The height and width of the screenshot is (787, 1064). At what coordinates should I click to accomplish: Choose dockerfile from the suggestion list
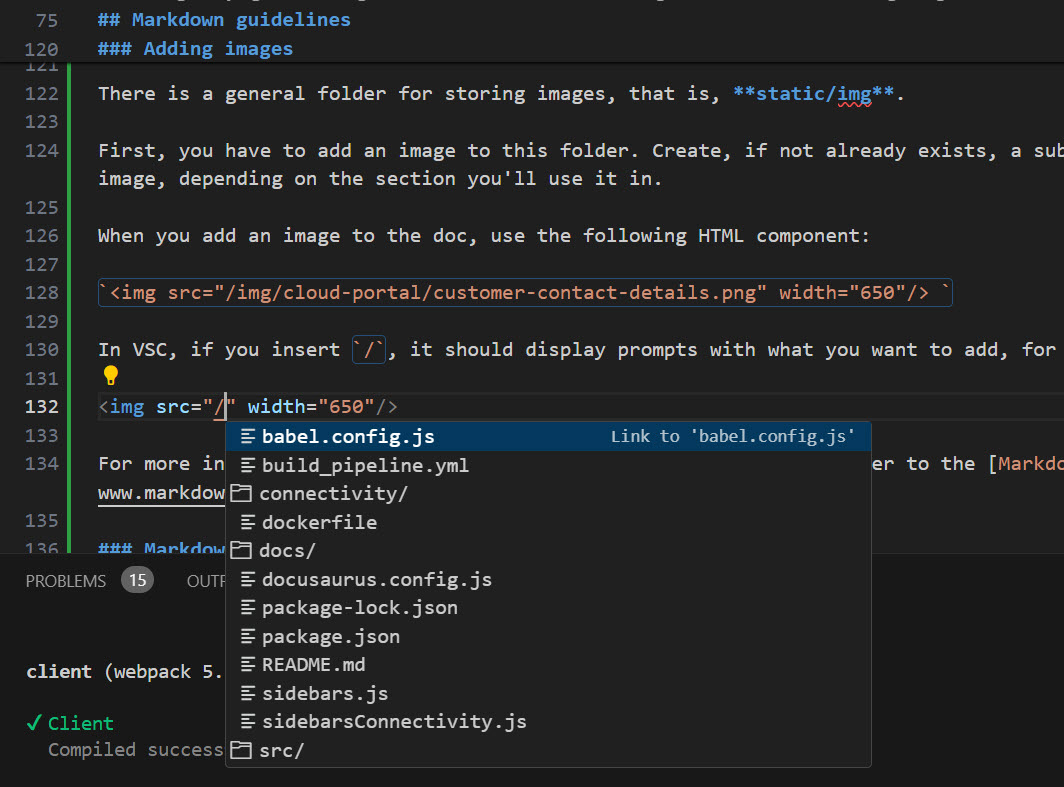coord(548,522)
